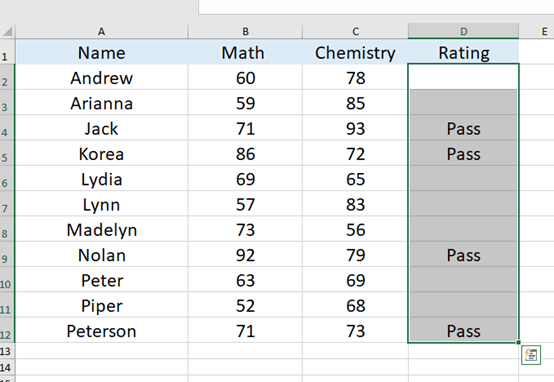554x382 pixels.
Task: Select row 2 header
Action: coord(7,77)
